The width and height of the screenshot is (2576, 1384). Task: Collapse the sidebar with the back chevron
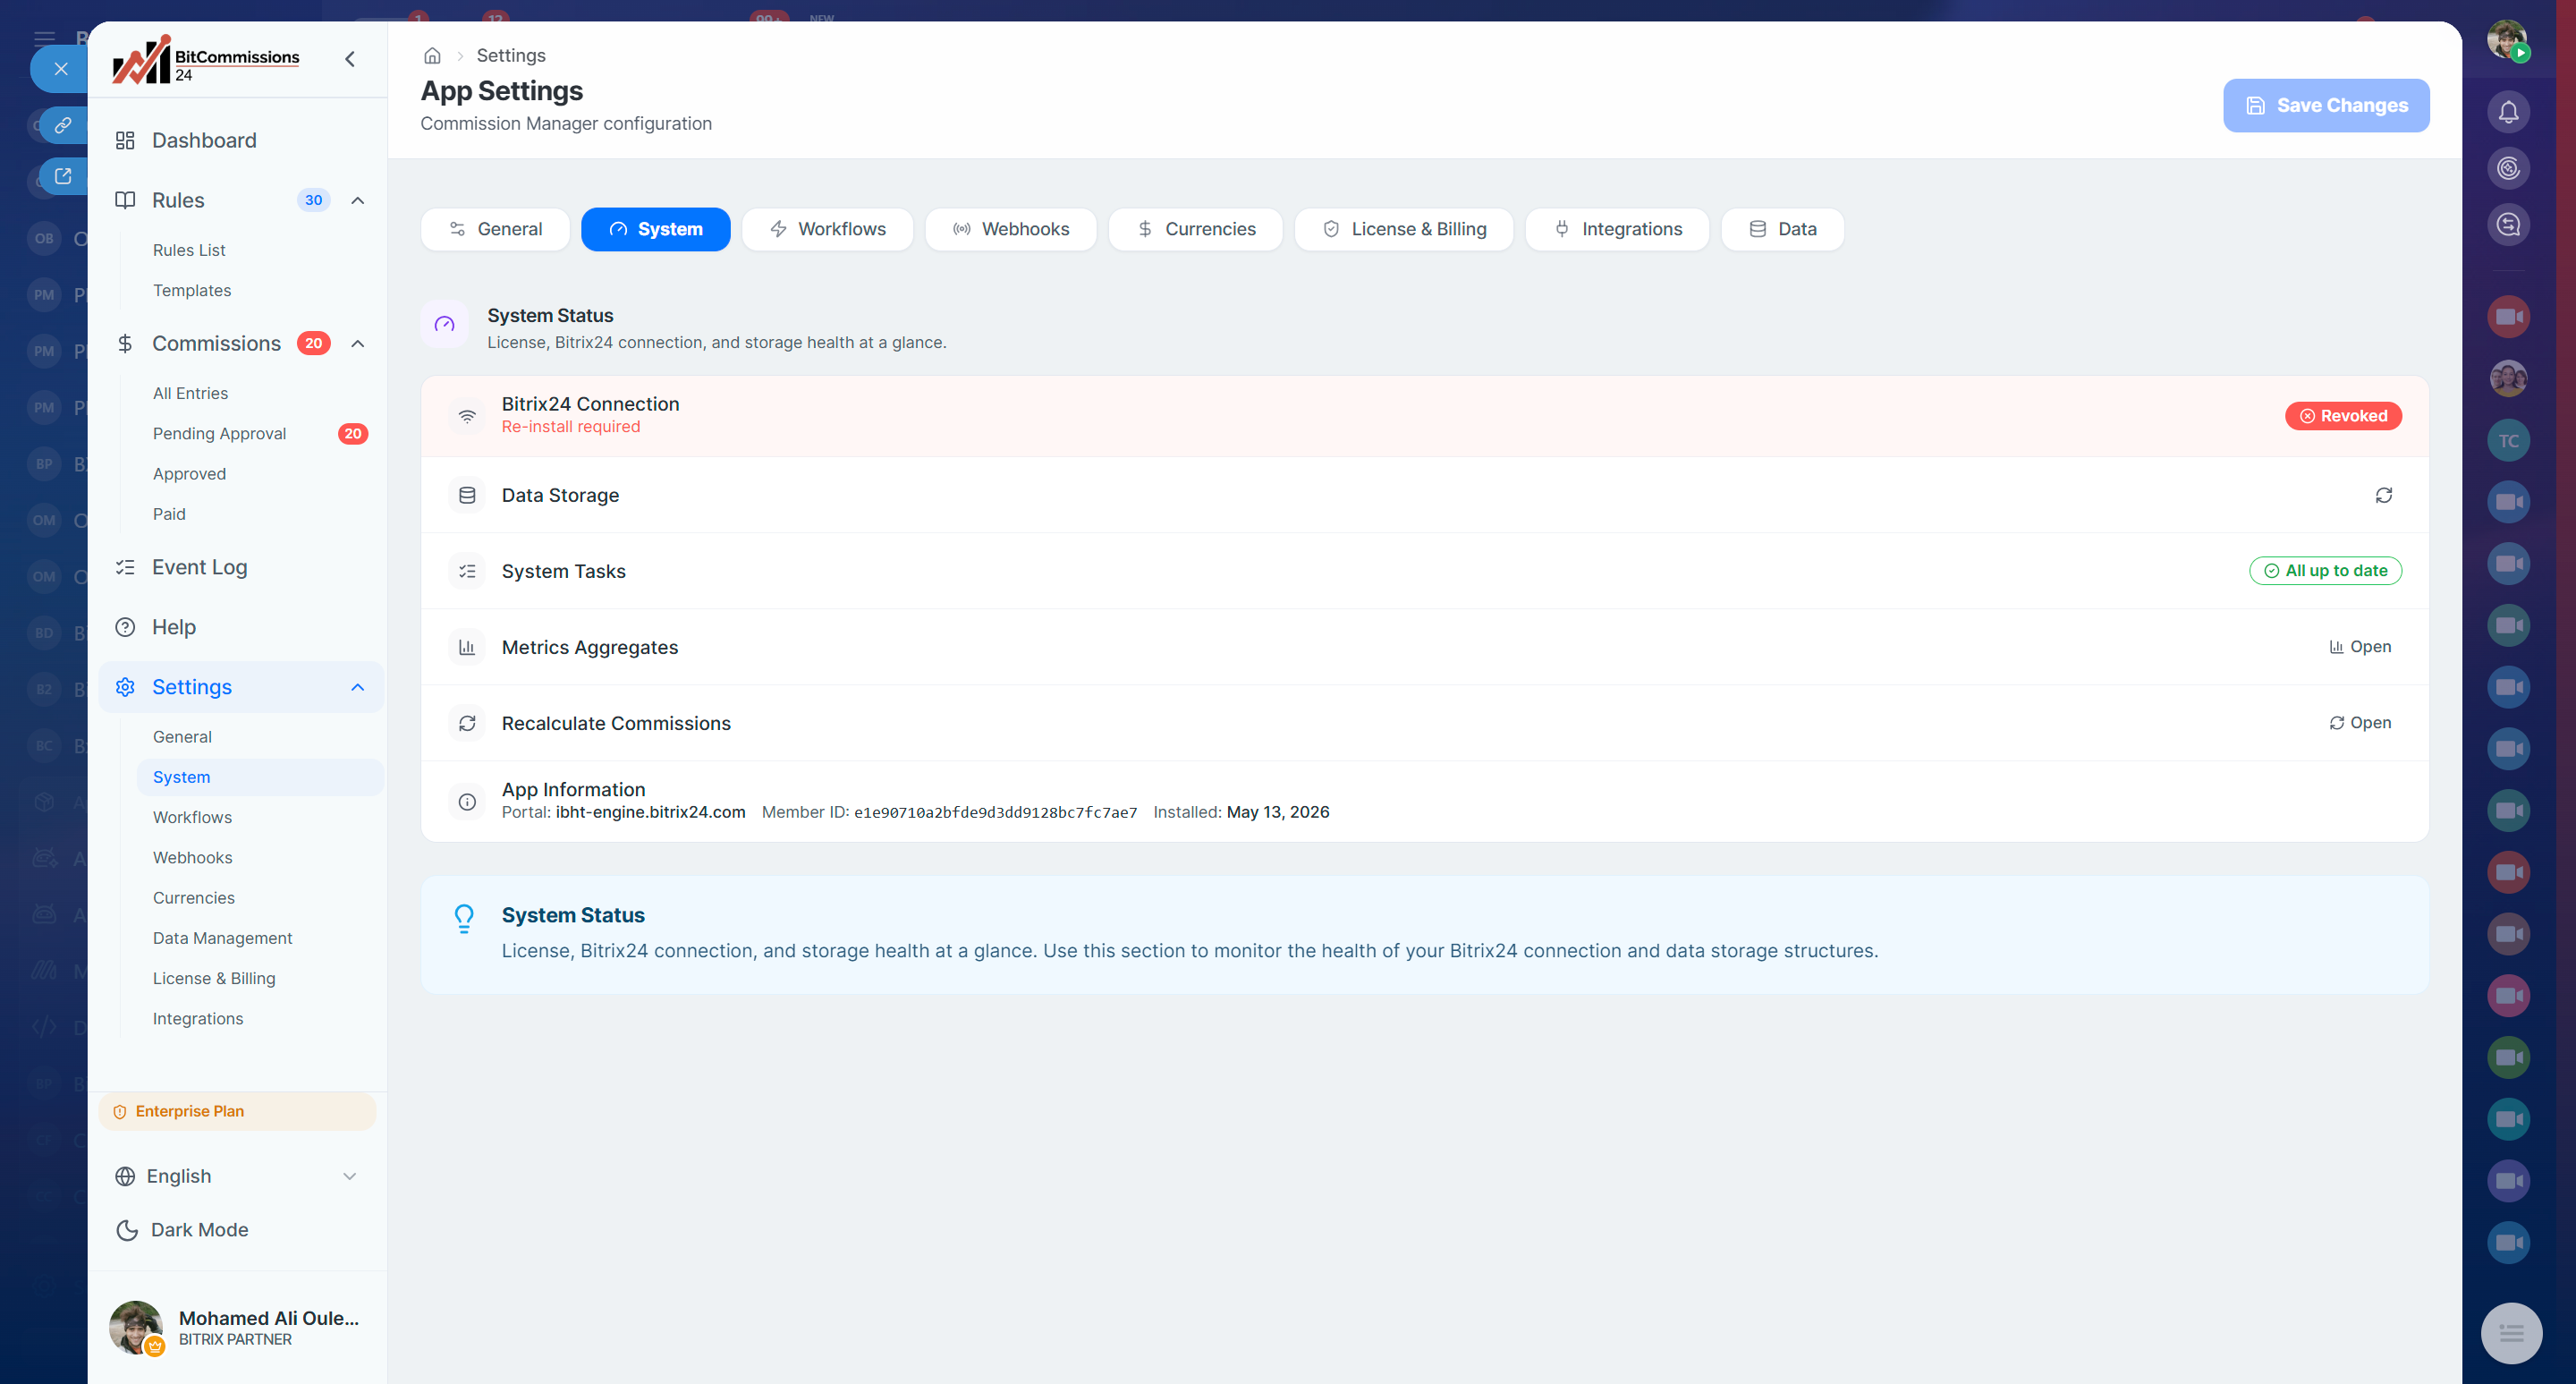[350, 59]
